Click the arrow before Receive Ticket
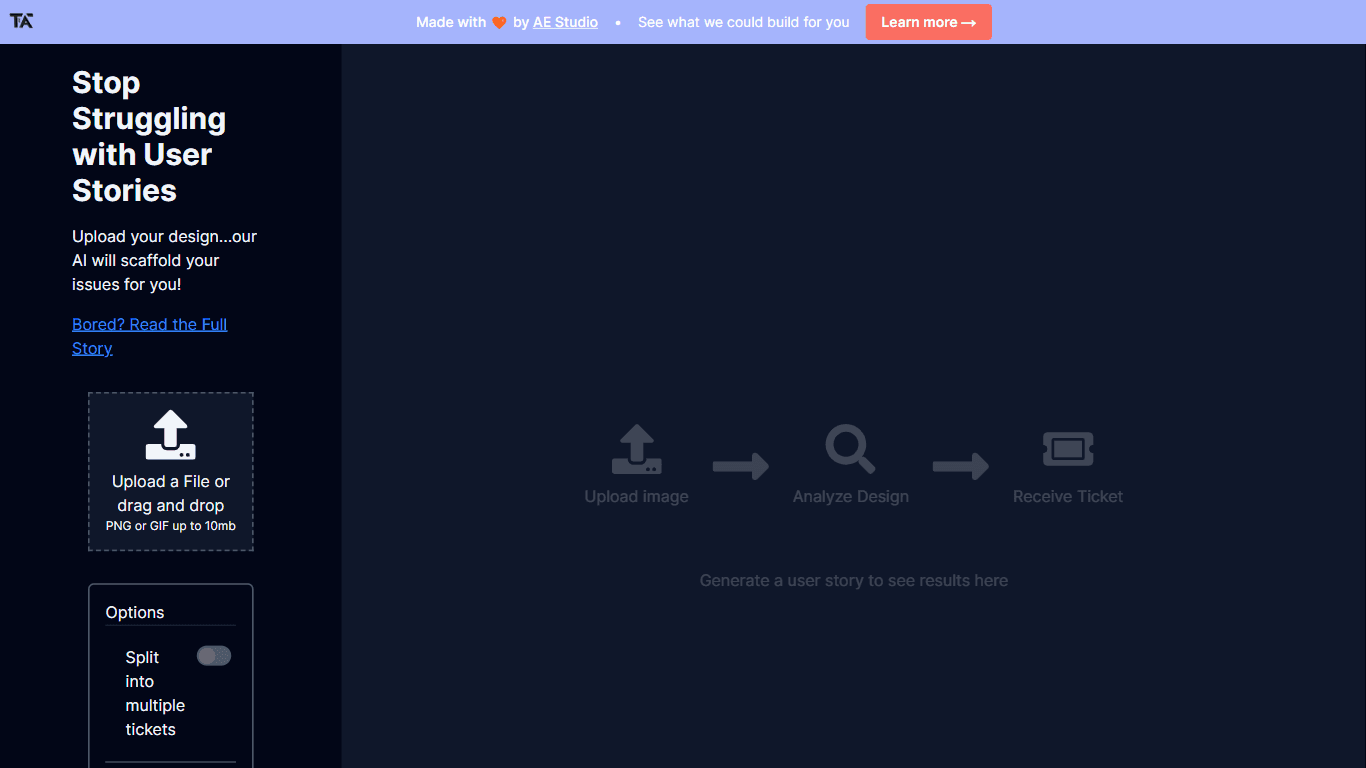This screenshot has height=768, width=1366. (961, 466)
